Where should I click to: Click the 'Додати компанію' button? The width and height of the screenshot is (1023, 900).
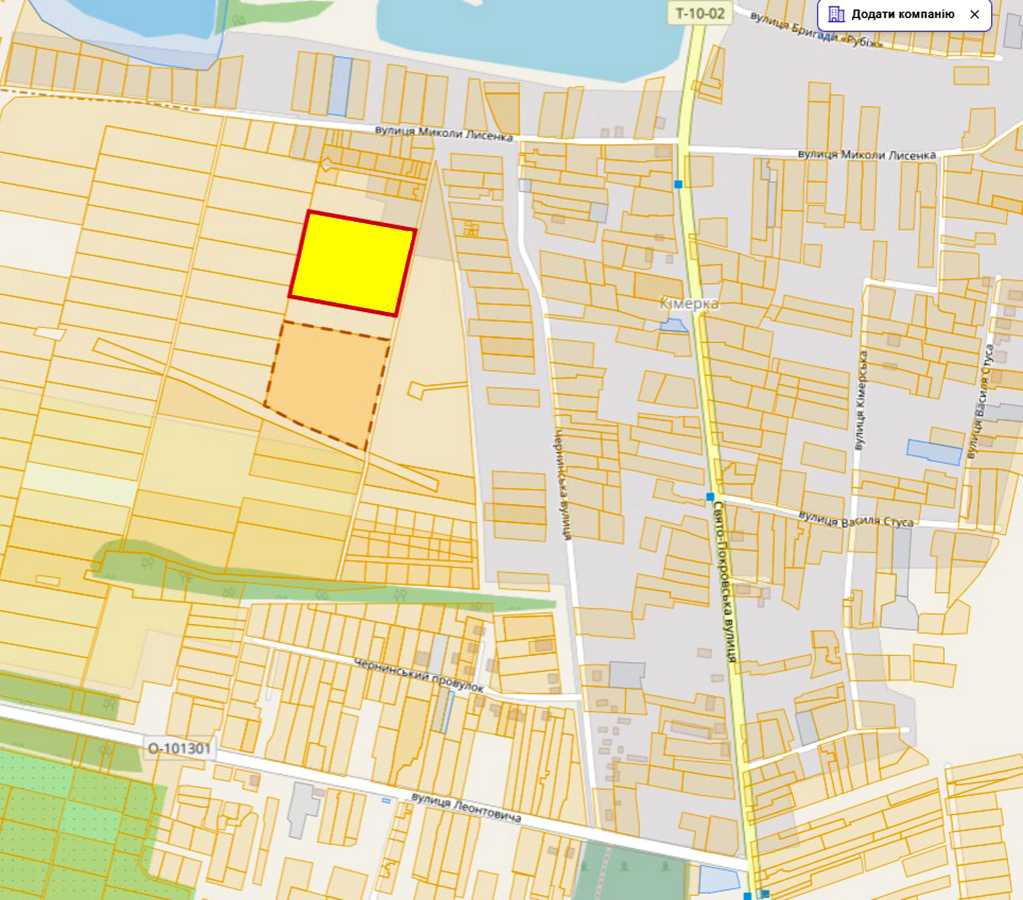point(904,14)
